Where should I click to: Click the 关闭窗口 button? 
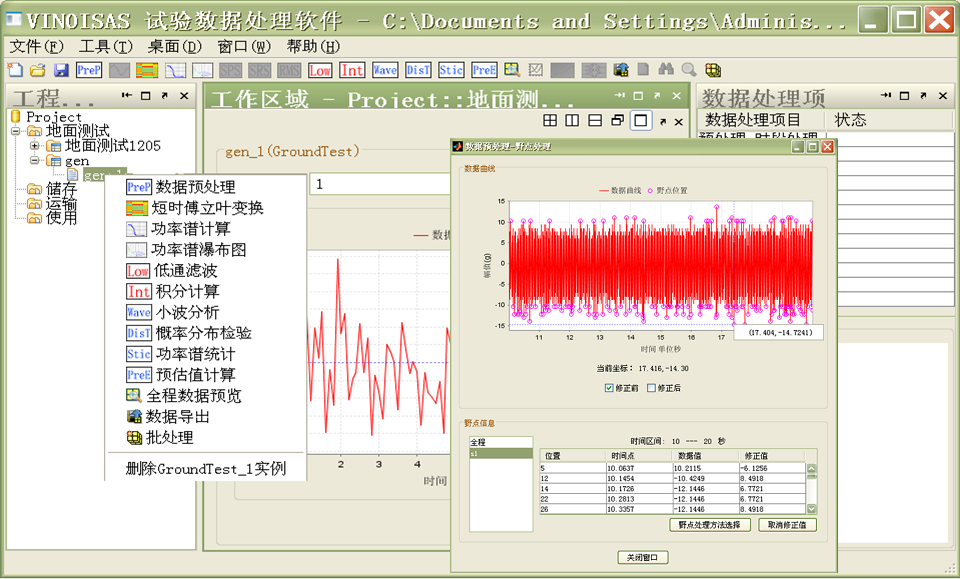click(x=642, y=558)
